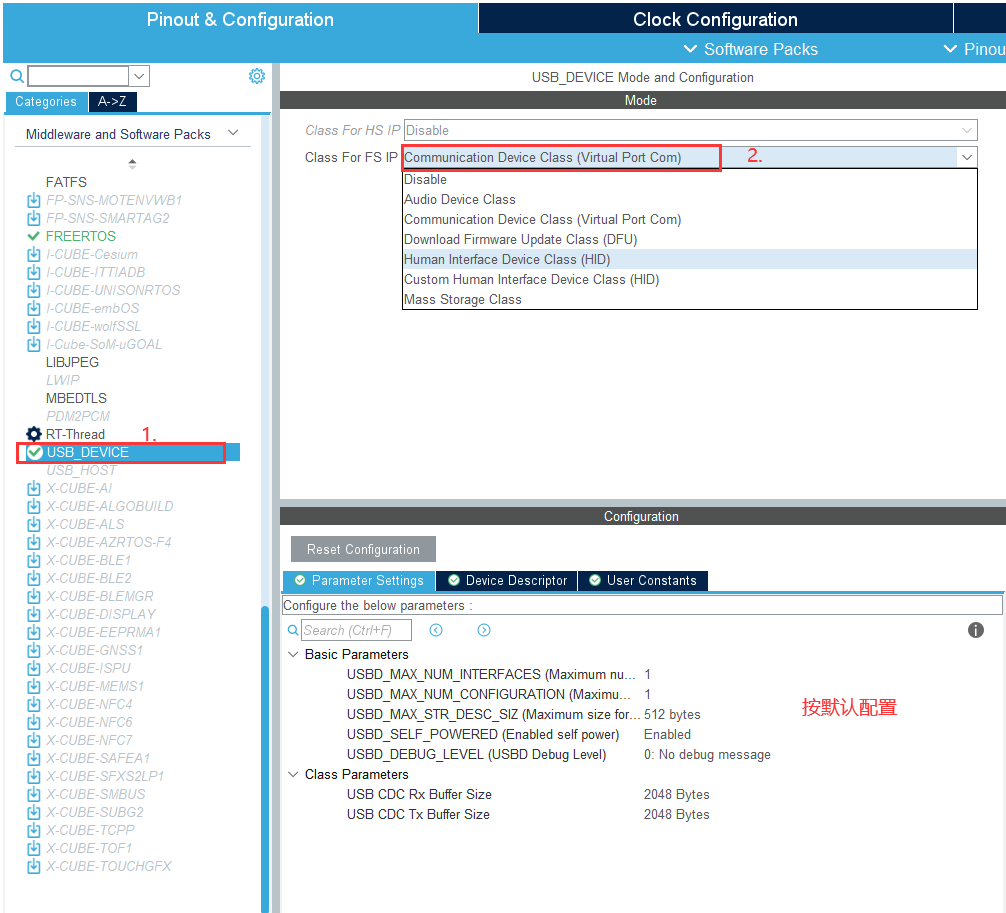Expand the Software Packs menu
The image size is (1006, 913).
coord(751,49)
